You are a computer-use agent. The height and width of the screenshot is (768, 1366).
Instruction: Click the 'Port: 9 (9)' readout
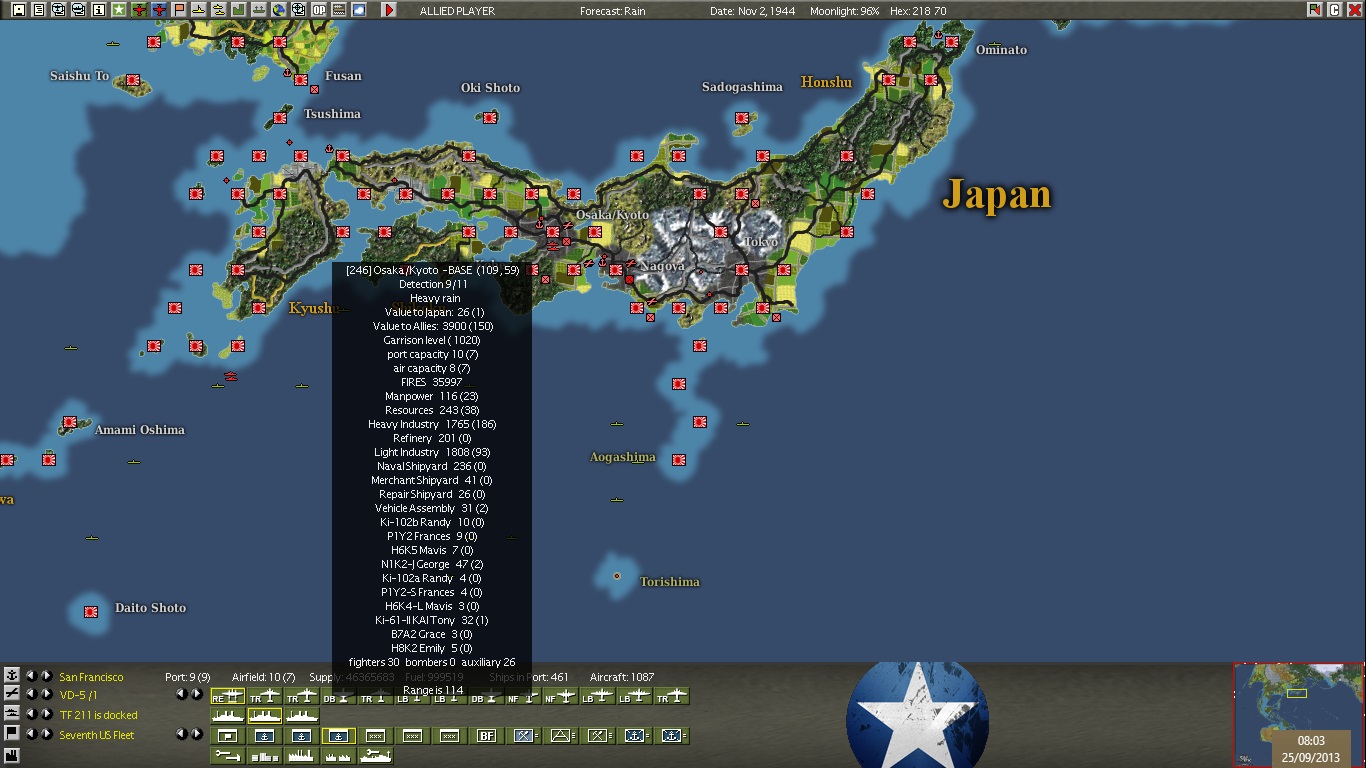(x=188, y=677)
